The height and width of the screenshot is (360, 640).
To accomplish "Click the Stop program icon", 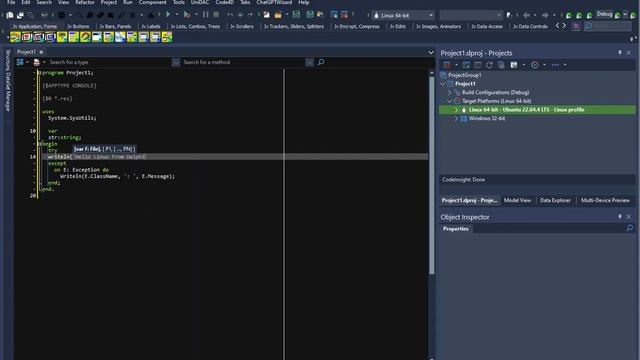I will [216, 15].
